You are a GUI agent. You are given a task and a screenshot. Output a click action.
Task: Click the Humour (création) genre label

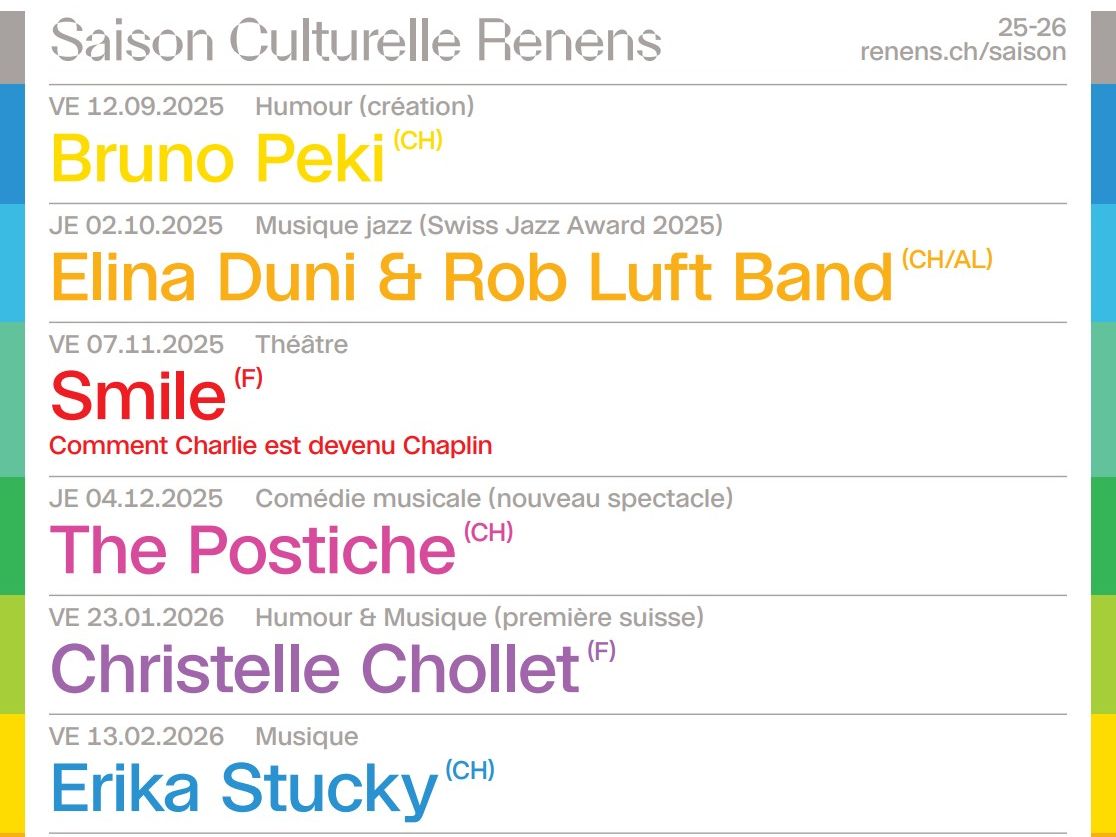coord(364,107)
